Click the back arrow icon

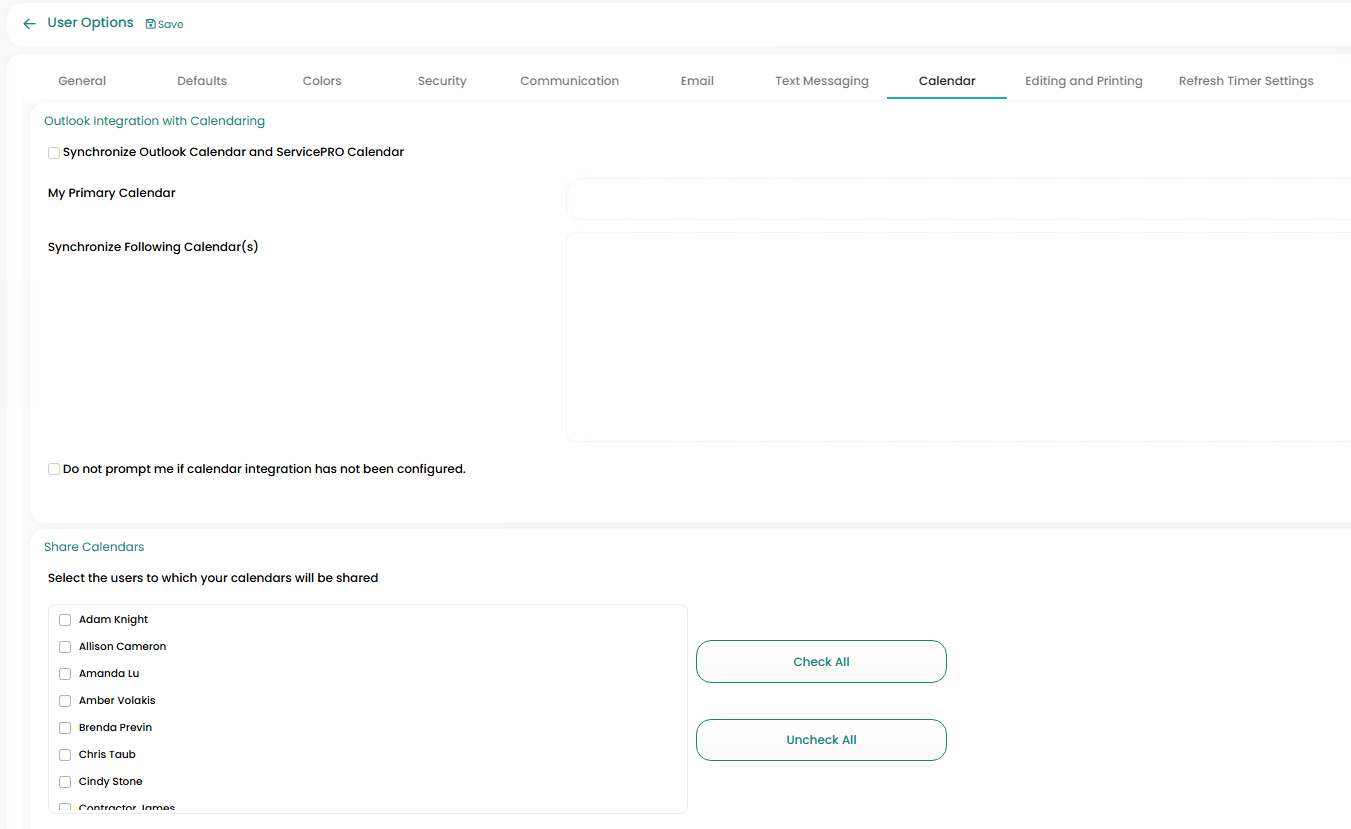[x=29, y=23]
